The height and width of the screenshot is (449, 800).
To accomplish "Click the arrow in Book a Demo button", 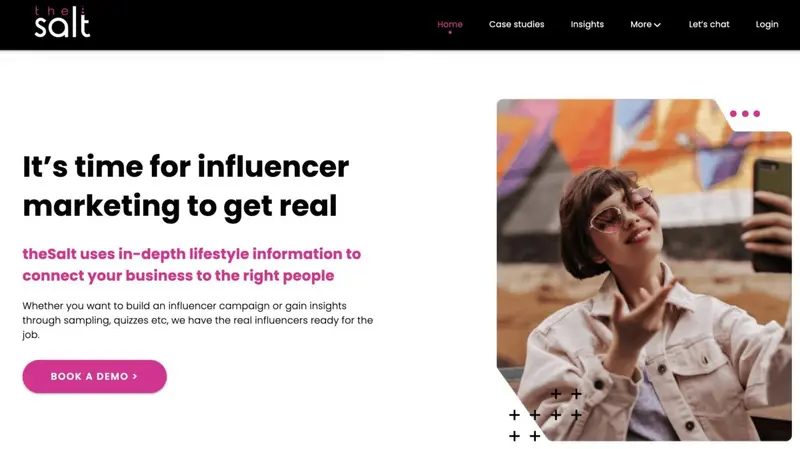I will [135, 377].
